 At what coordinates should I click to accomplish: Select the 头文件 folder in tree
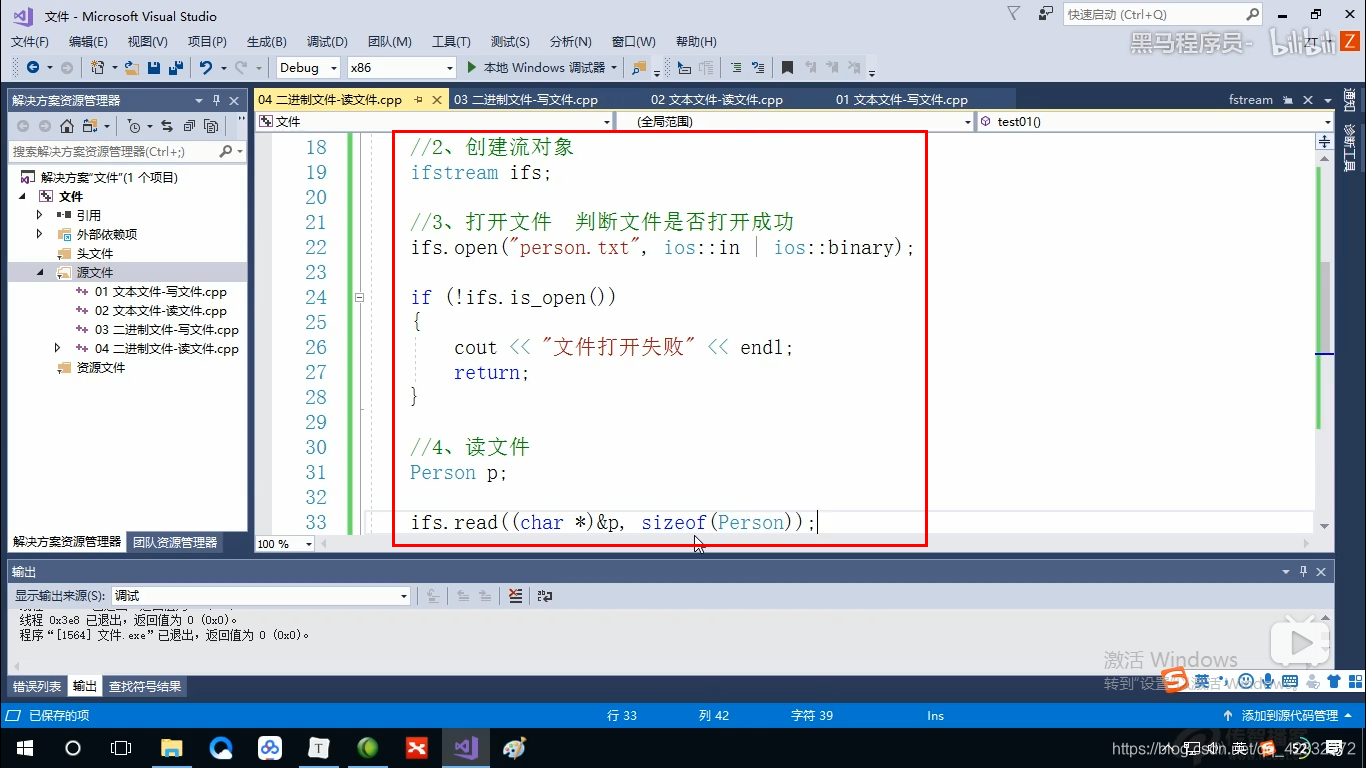point(95,253)
